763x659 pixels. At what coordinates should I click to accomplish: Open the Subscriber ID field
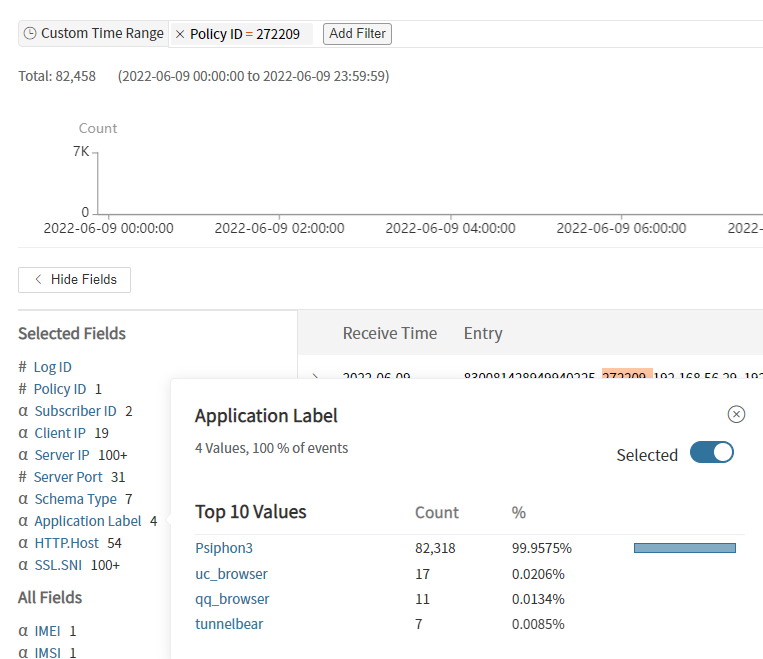[x=75, y=411]
